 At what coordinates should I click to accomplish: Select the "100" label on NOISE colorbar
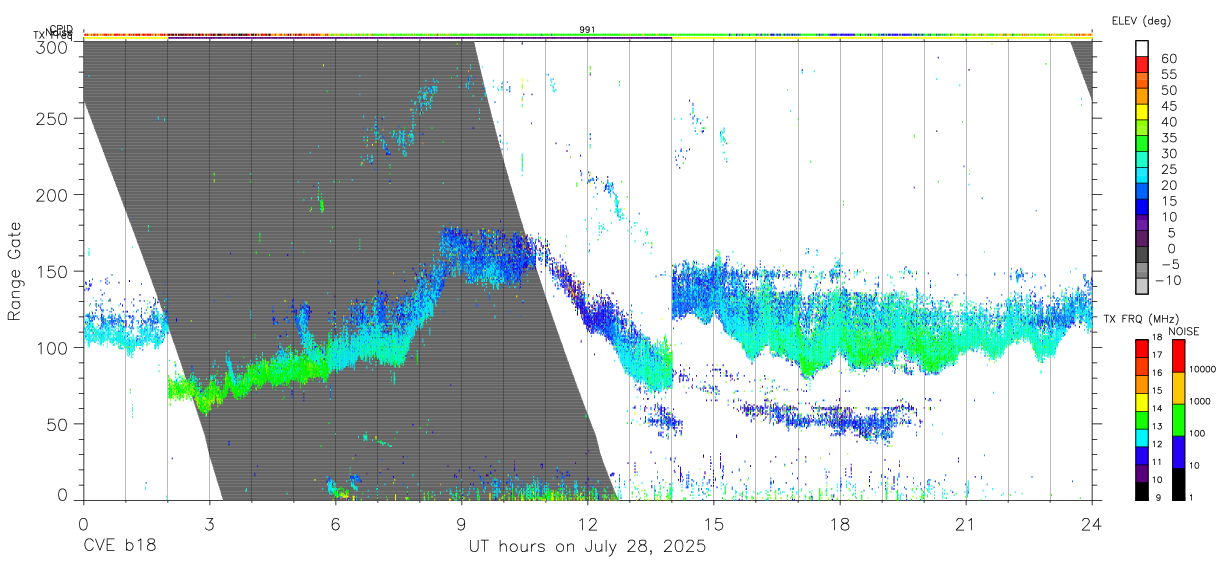[1197, 433]
